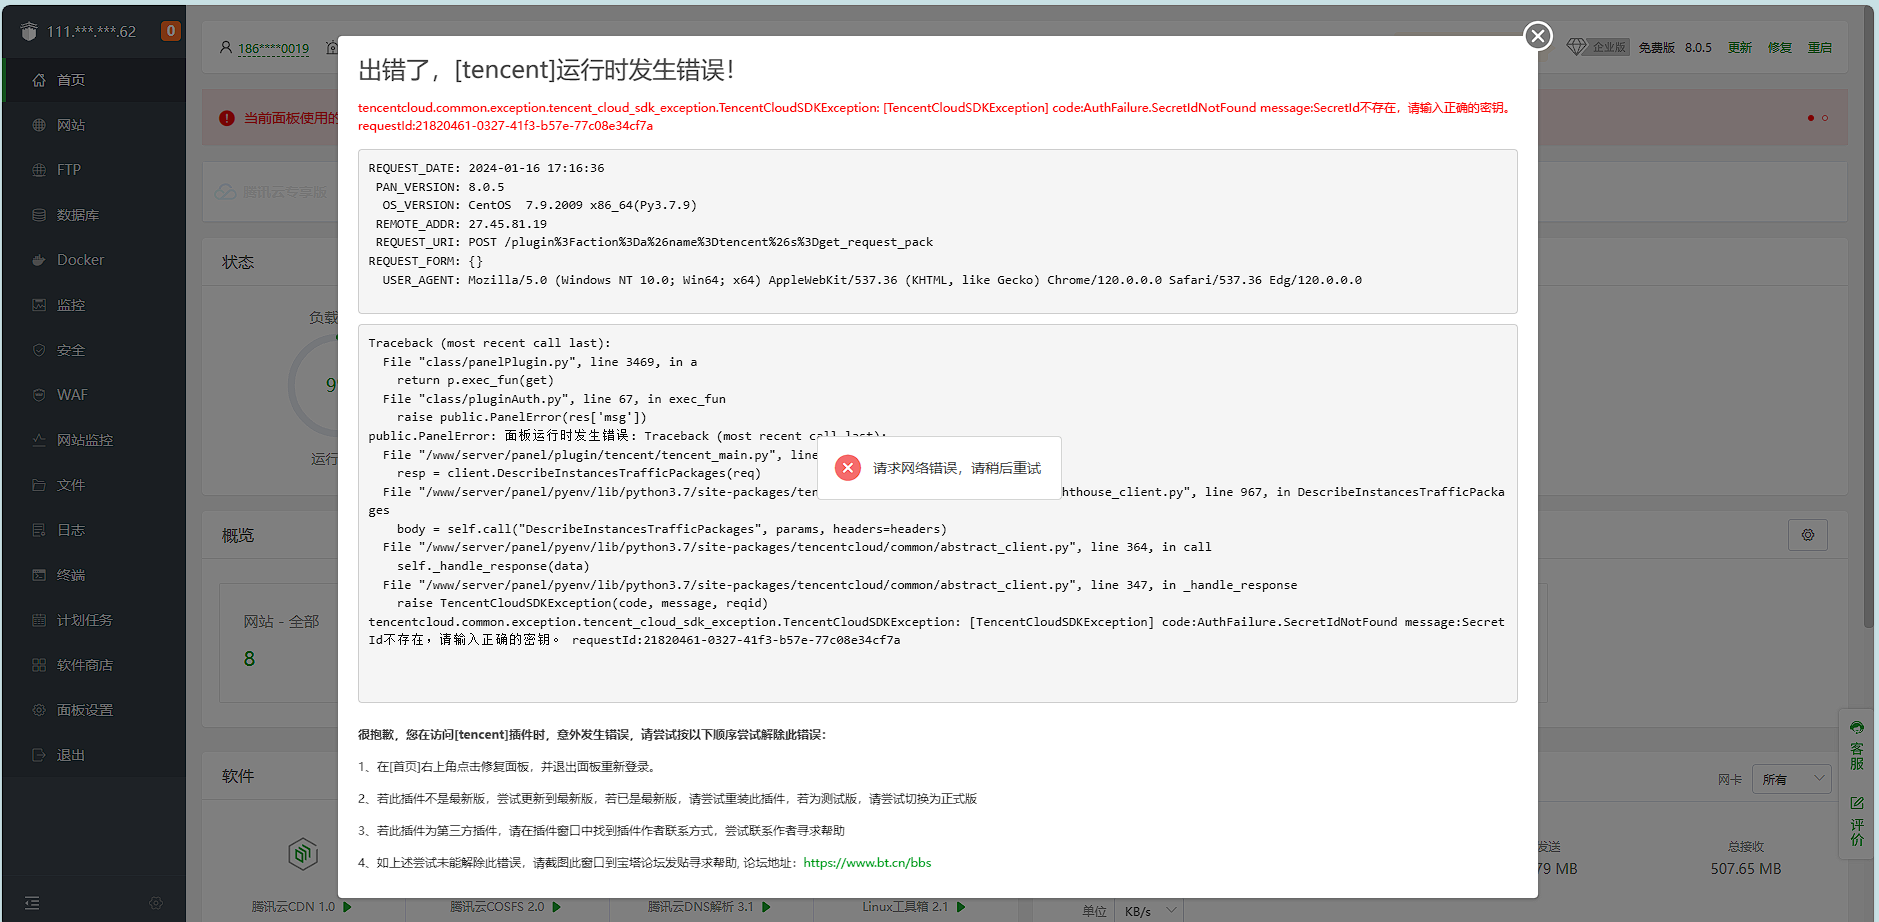
Task: Click the Docker whale icon
Action: 39,260
